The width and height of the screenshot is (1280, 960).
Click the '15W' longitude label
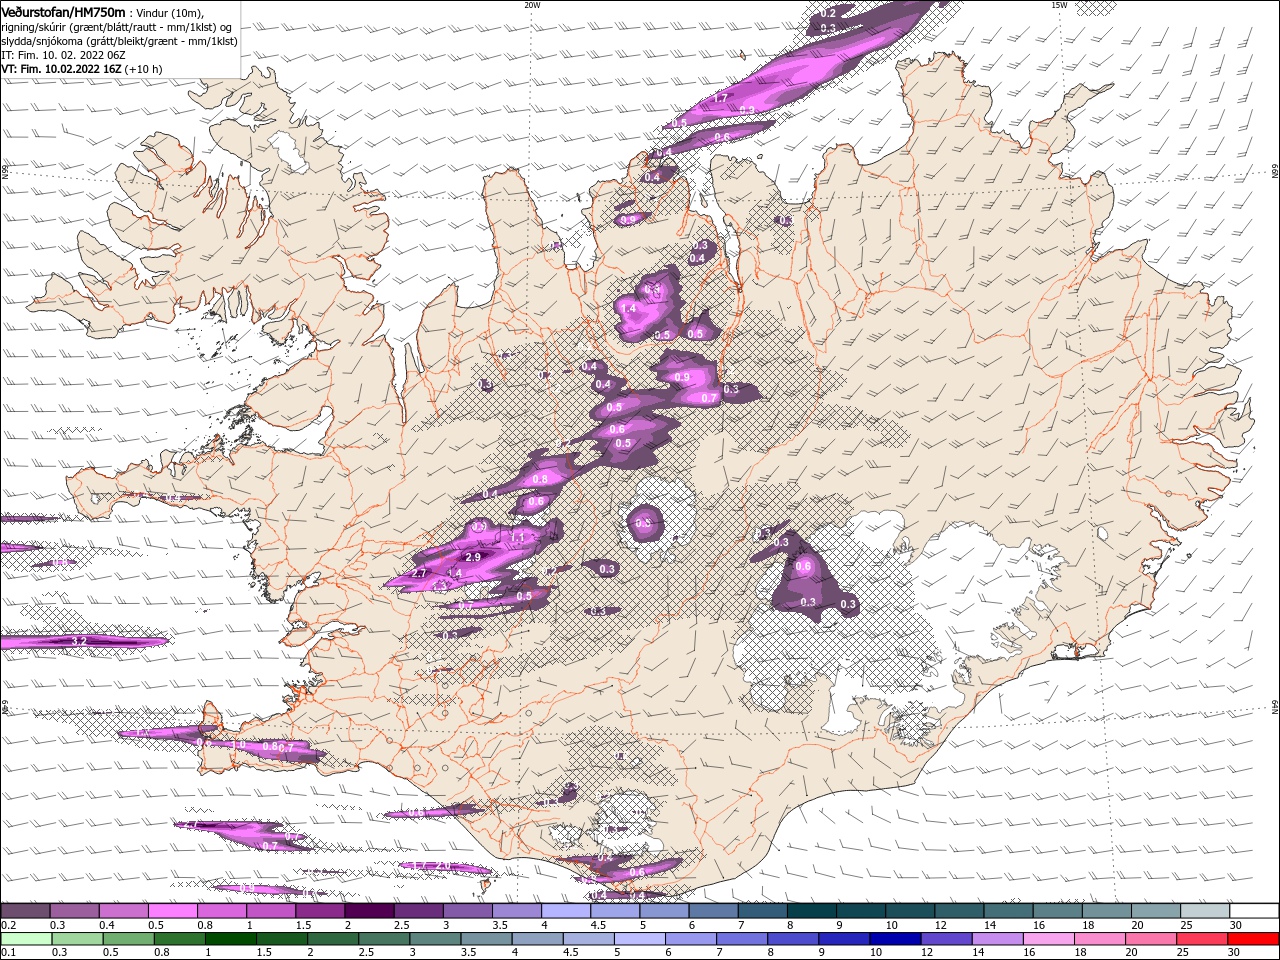[x=1059, y=5]
